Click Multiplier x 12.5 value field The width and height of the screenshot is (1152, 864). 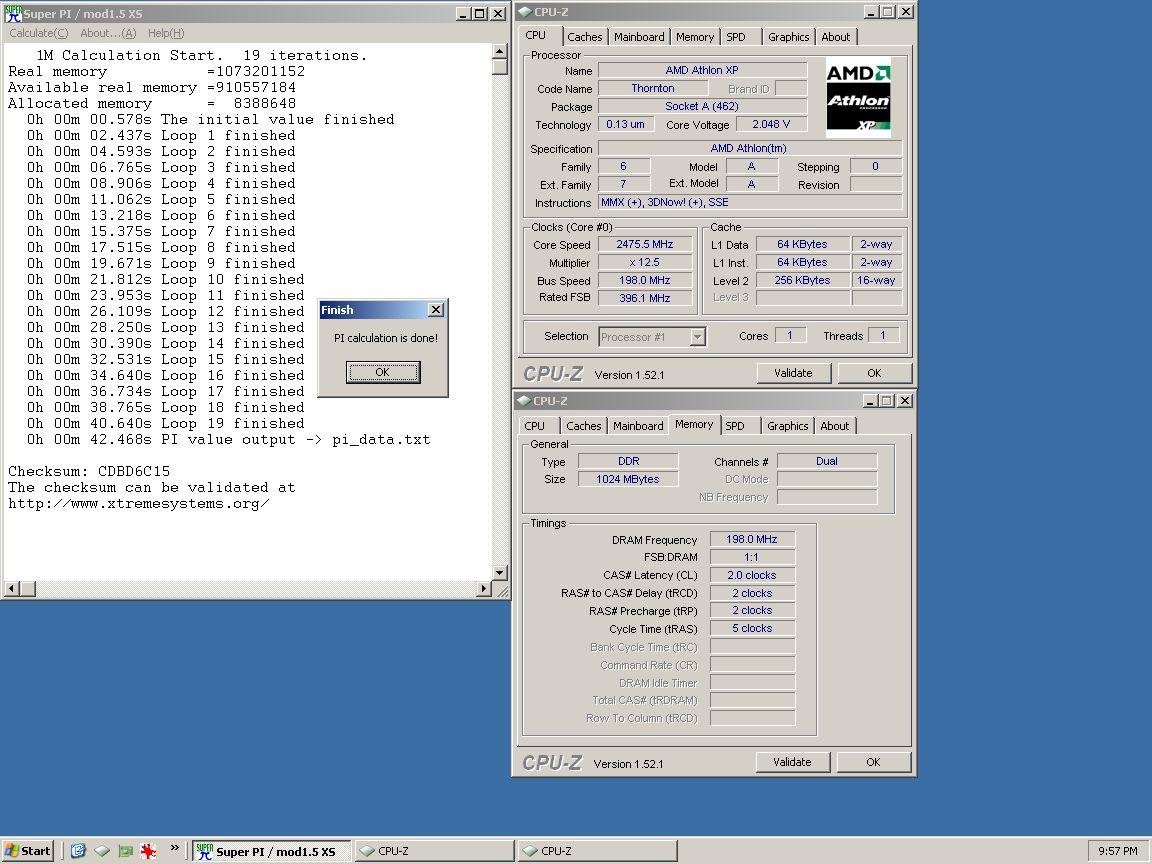coord(645,262)
